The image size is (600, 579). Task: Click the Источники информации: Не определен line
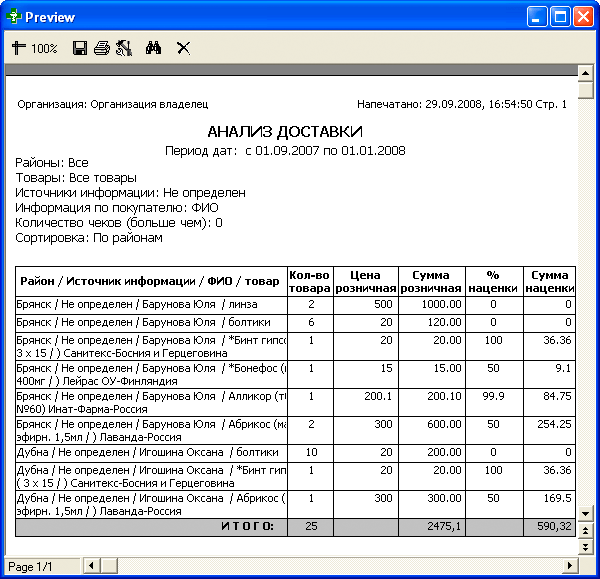coord(130,193)
